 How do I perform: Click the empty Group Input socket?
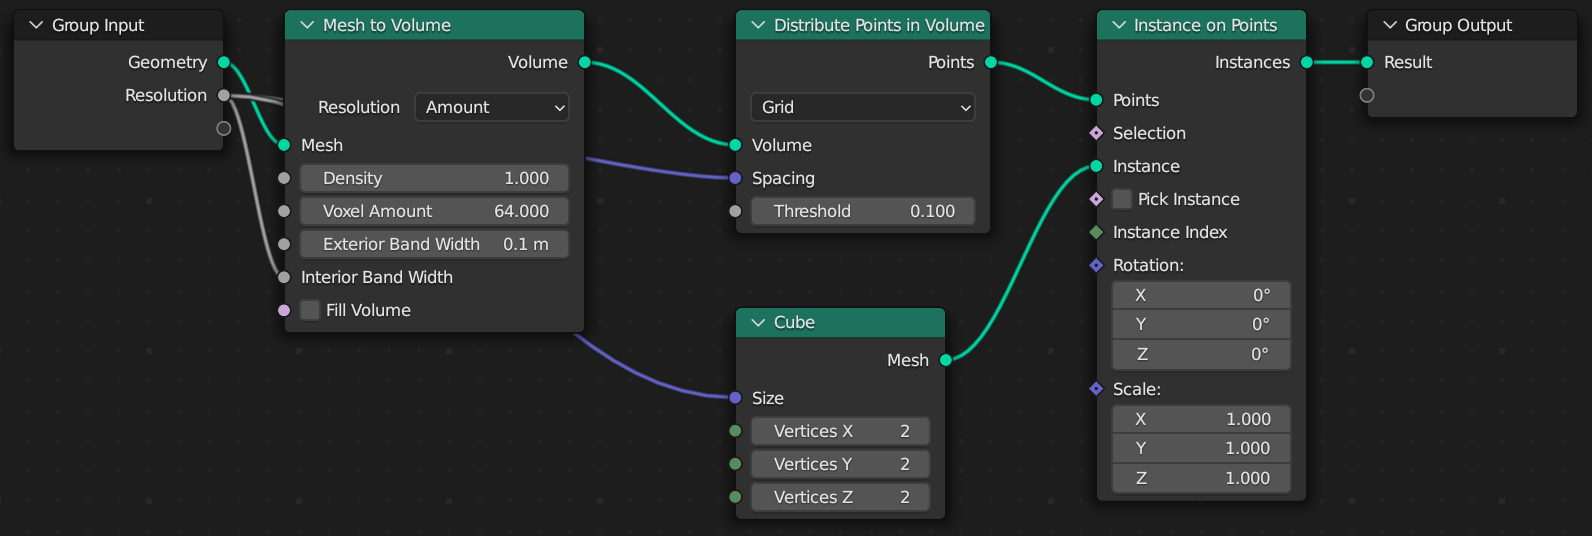(224, 128)
